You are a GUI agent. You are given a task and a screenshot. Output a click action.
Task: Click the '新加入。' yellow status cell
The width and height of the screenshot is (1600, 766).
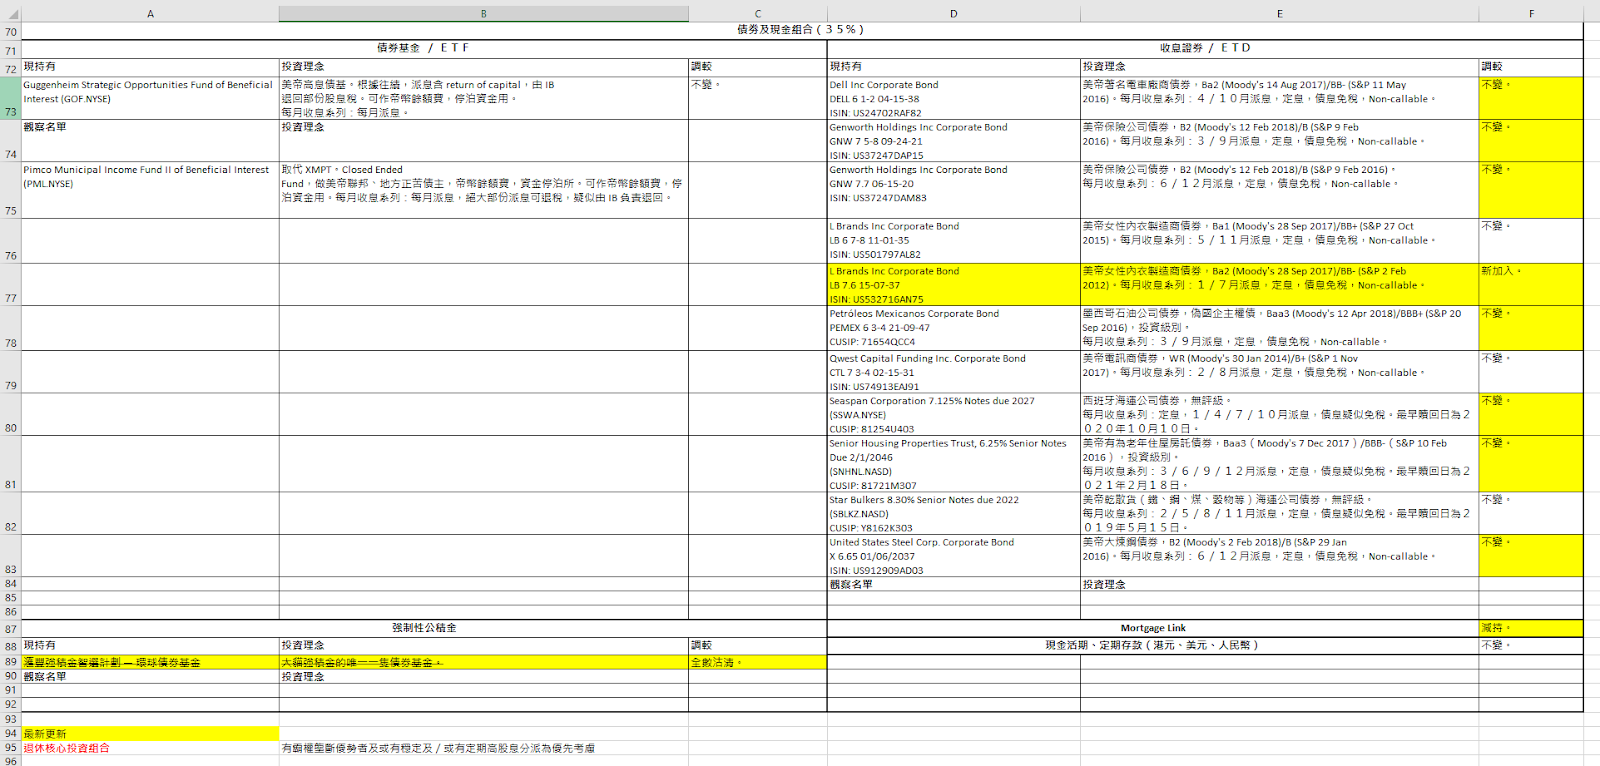pyautogui.click(x=1531, y=285)
